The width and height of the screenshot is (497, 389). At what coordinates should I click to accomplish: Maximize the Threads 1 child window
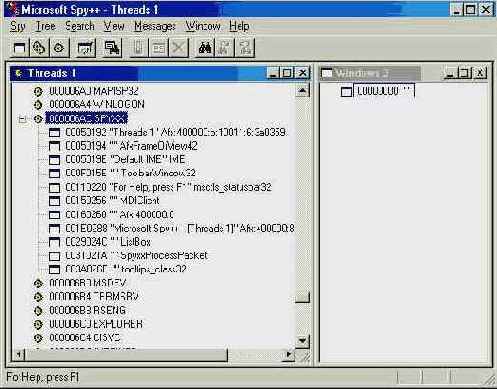287,73
